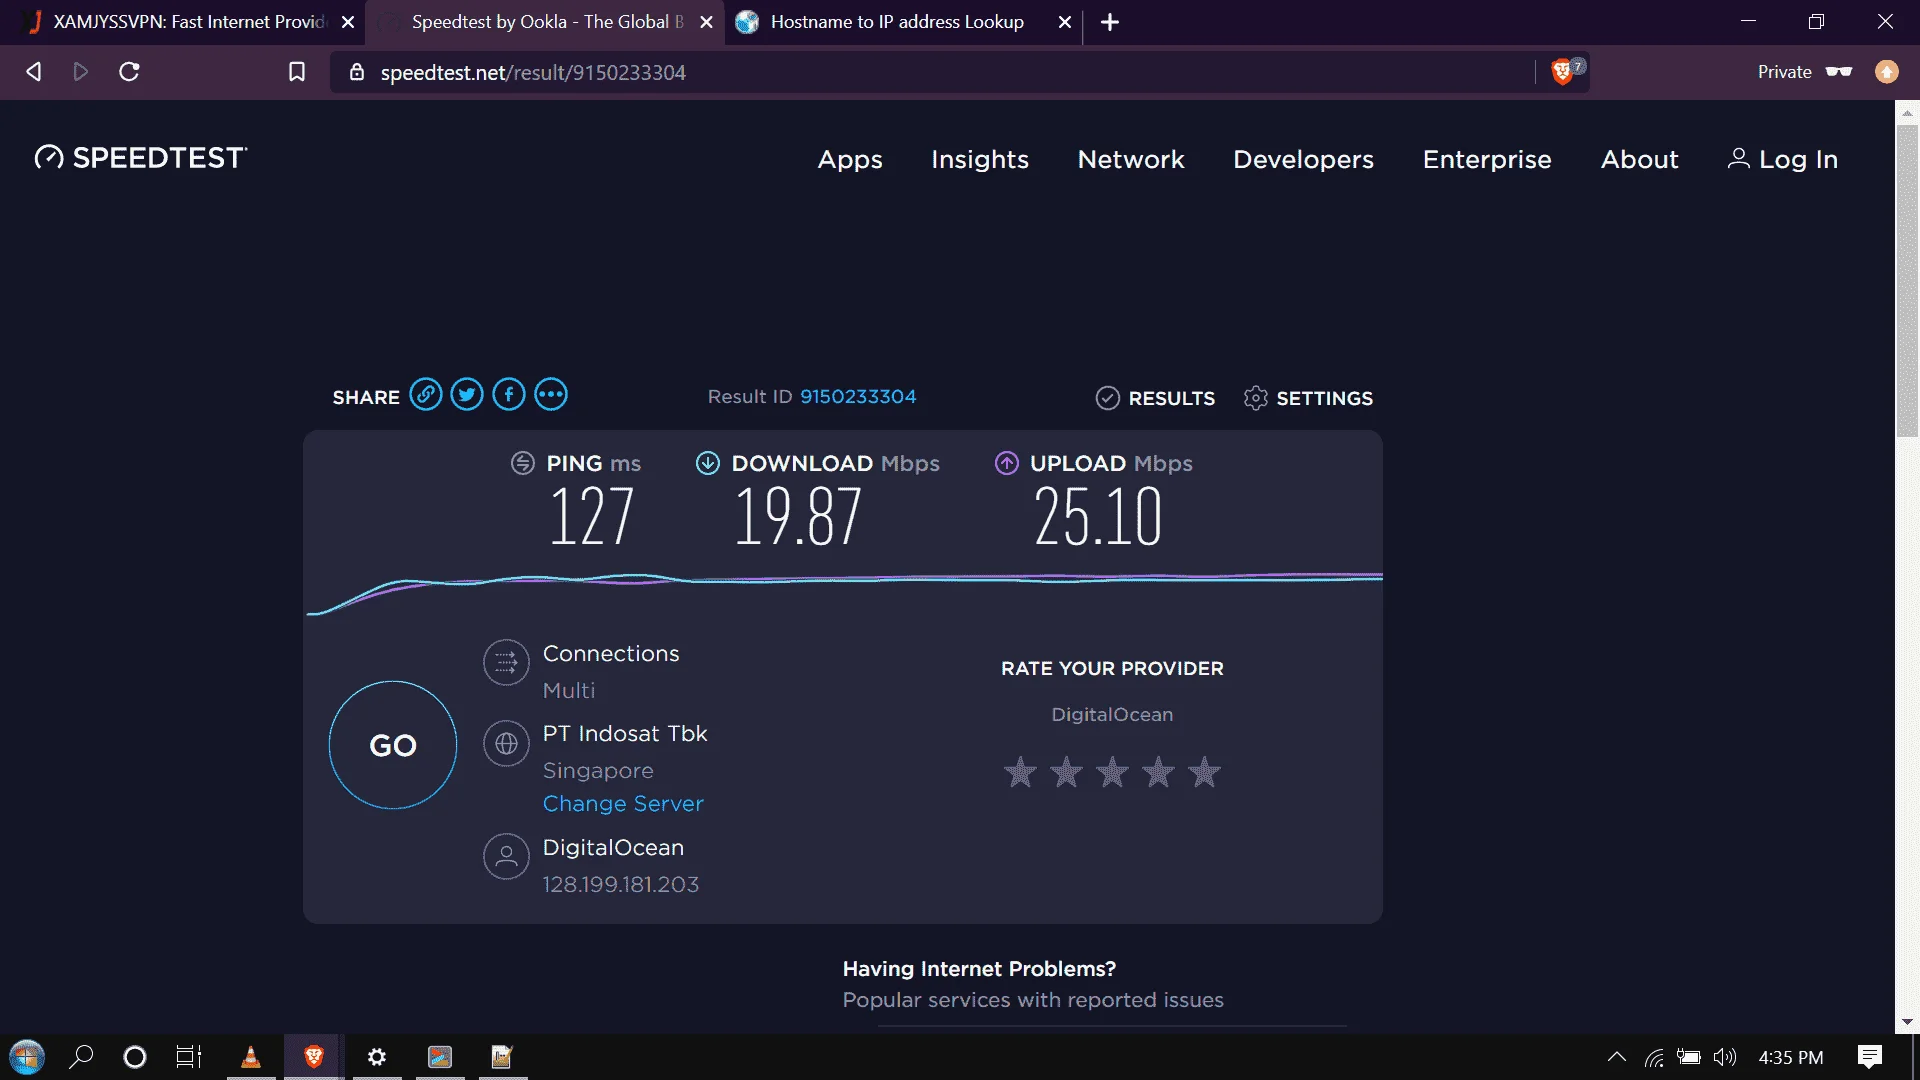Open the volume control in system tray
Image resolution: width=1920 pixels, height=1080 pixels.
tap(1725, 1057)
